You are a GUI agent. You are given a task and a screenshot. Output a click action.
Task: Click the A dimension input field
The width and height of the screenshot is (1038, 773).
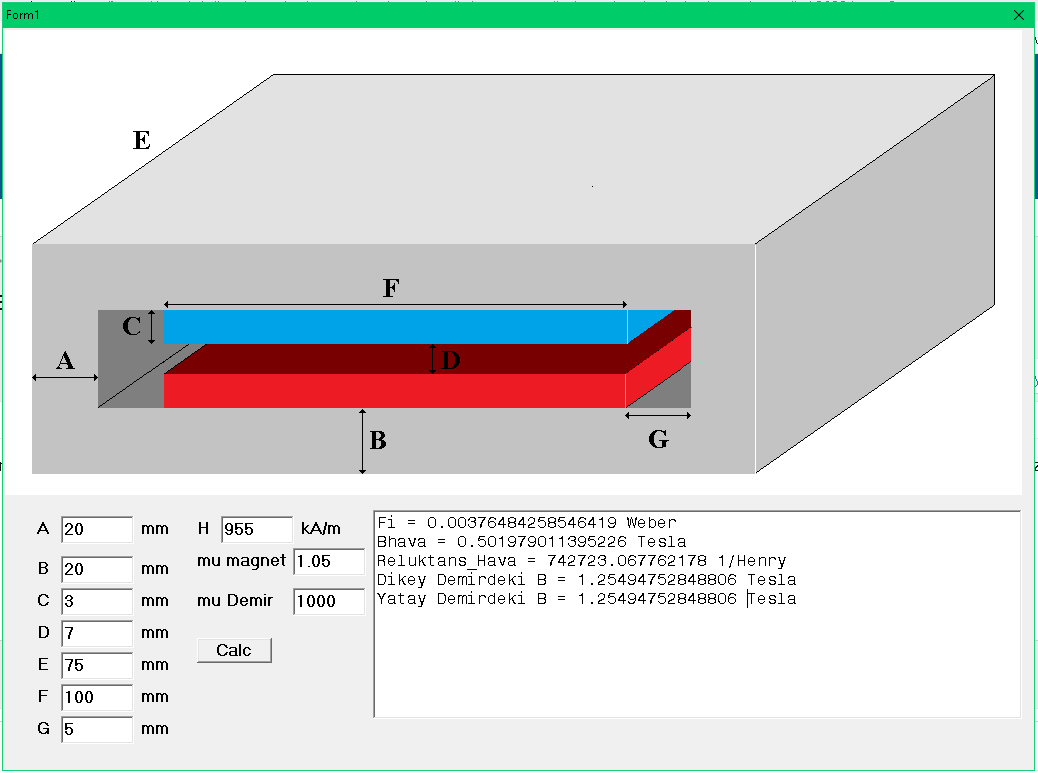coord(96,529)
